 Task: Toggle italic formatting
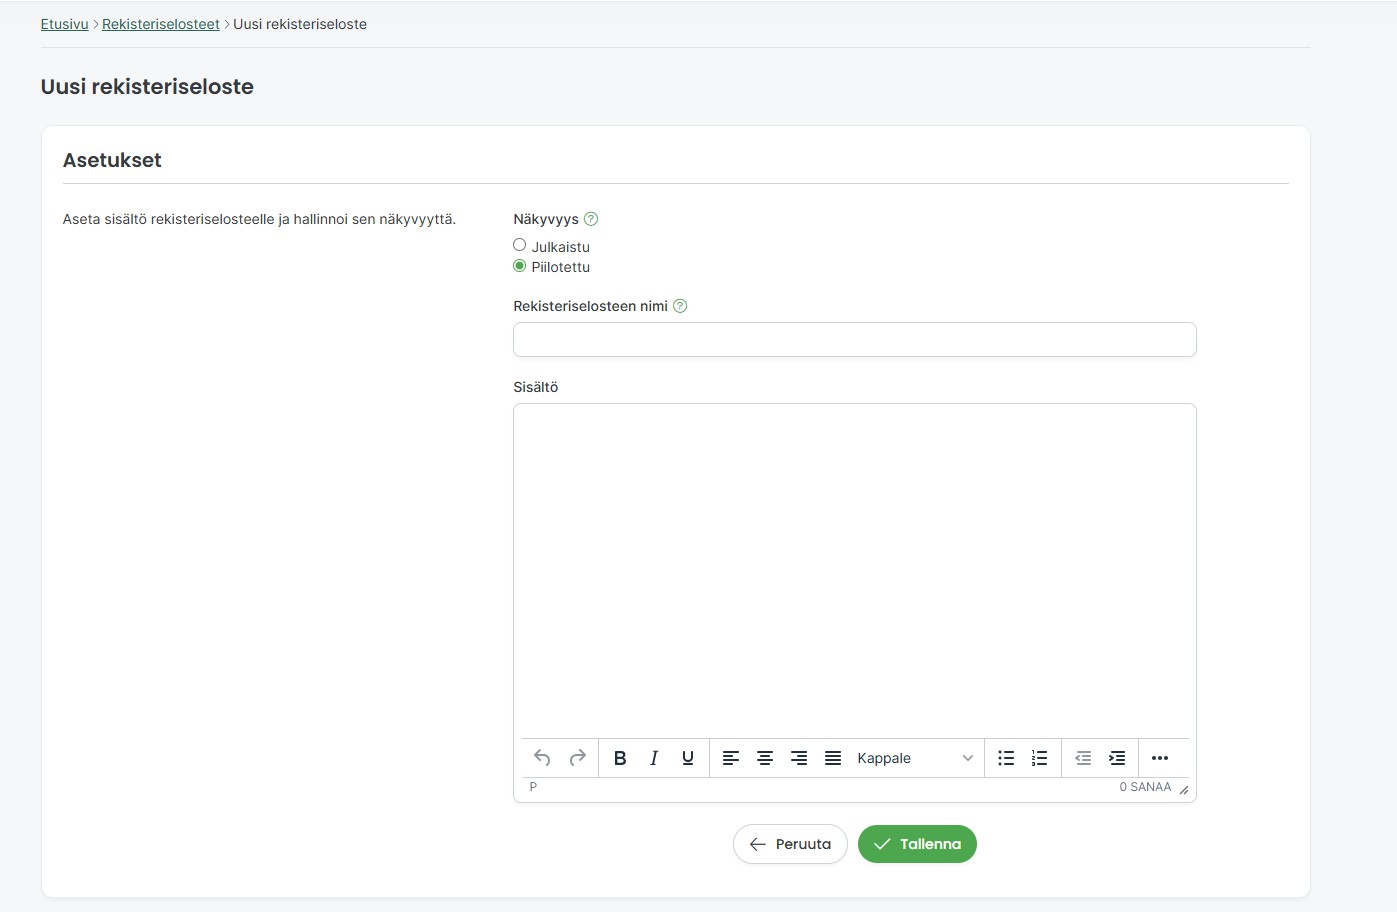click(654, 758)
